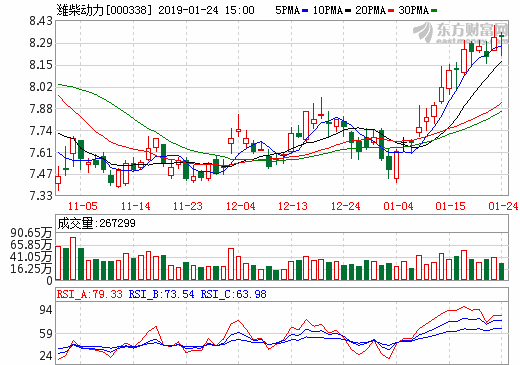Click price axis label 7.33
Viewport: 520px width, 365px height.
point(41,195)
